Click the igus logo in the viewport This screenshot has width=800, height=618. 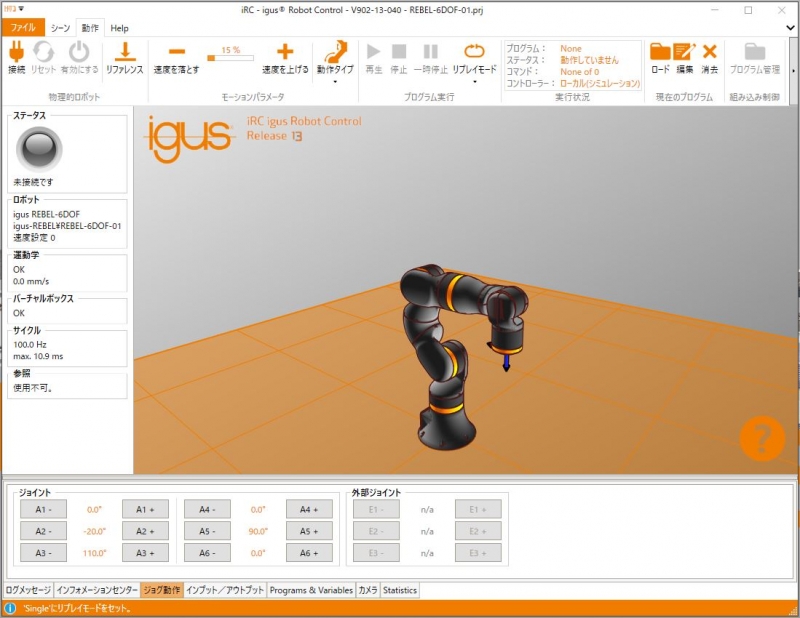click(x=189, y=139)
